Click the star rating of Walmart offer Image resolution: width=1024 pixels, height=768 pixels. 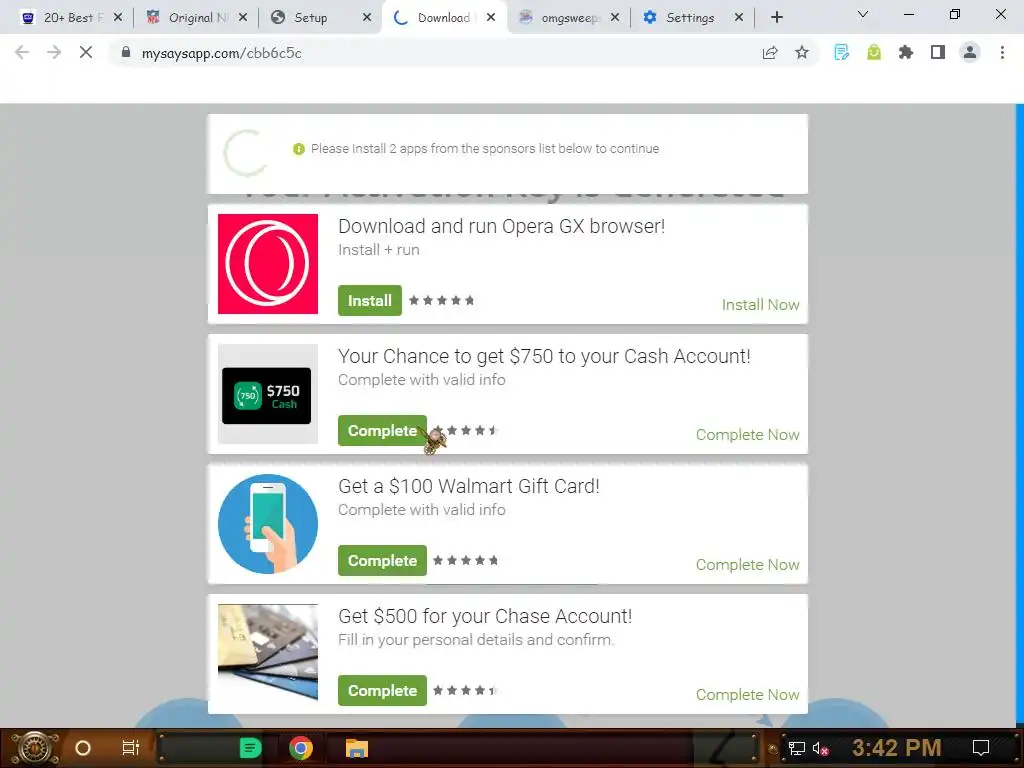[465, 560]
